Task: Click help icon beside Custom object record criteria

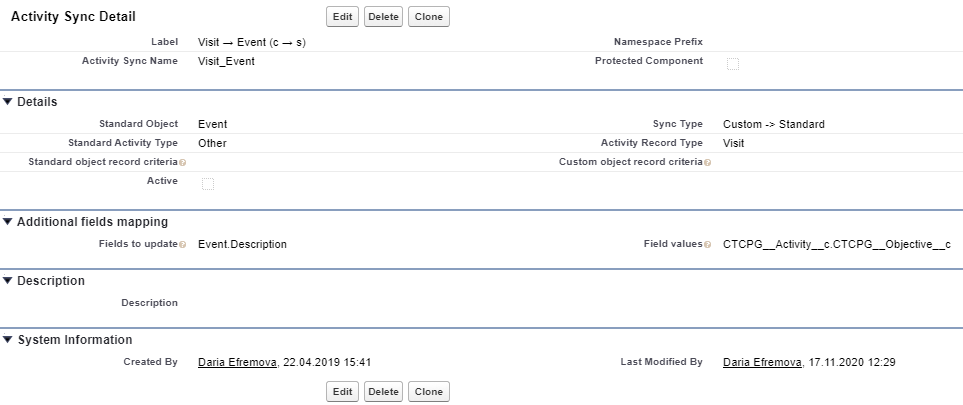Action: tap(707, 162)
